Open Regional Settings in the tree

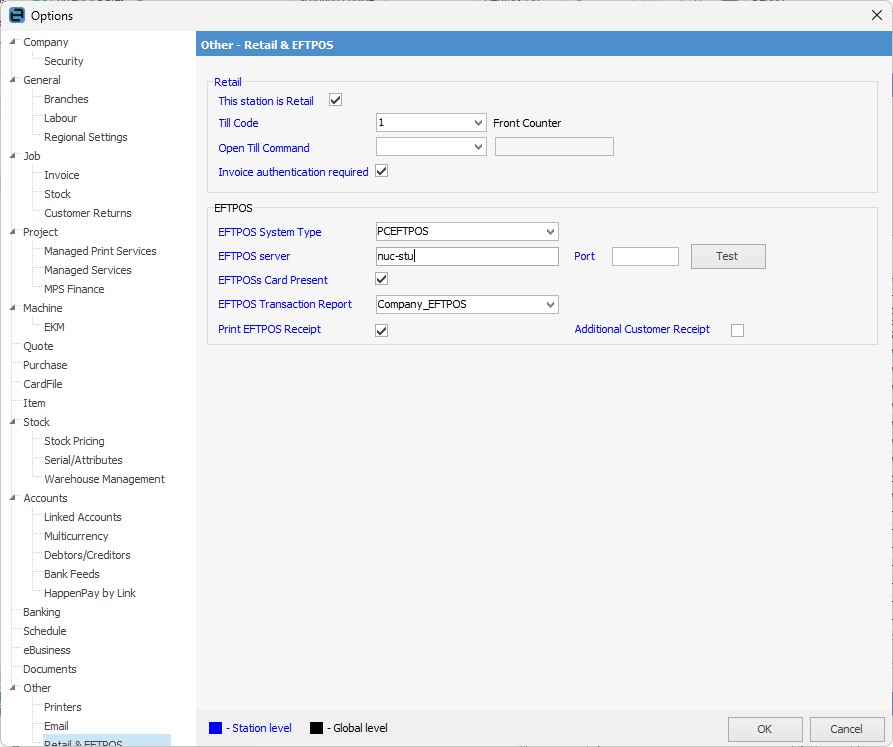pos(85,137)
